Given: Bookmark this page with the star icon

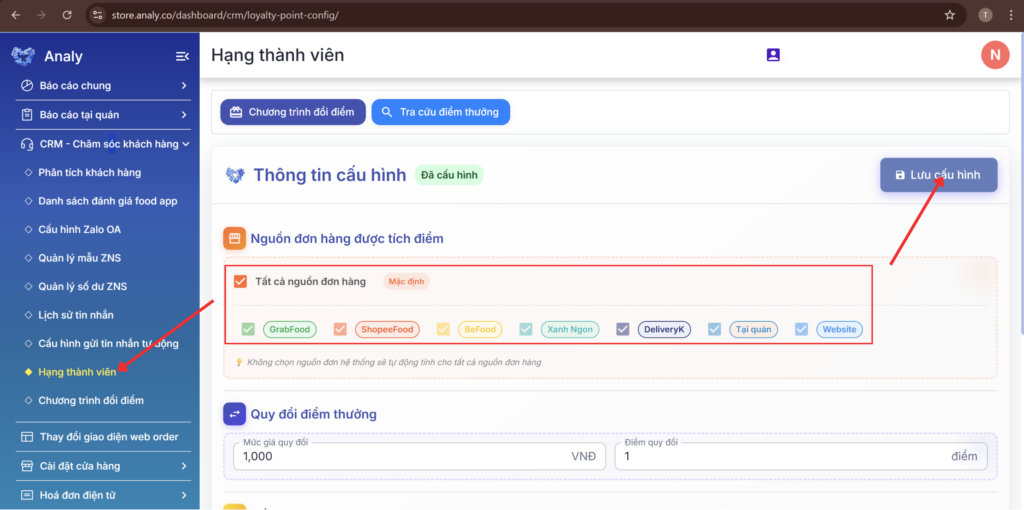Looking at the screenshot, I should point(949,15).
